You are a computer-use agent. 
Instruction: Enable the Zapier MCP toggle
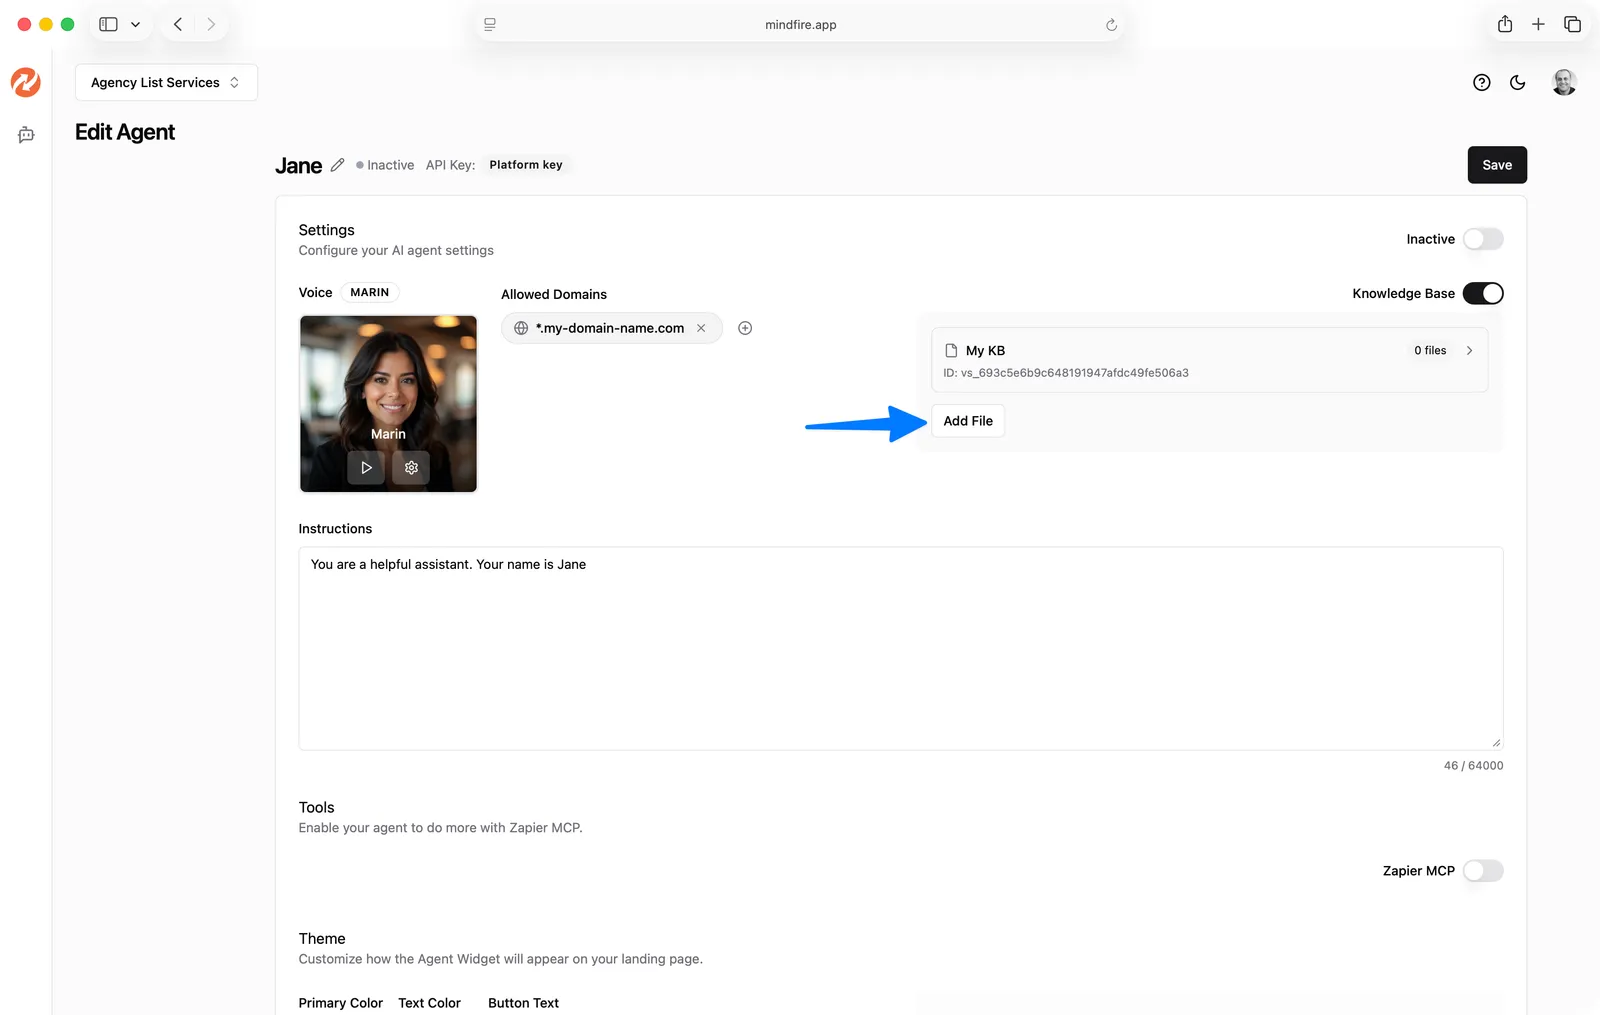1482,871
